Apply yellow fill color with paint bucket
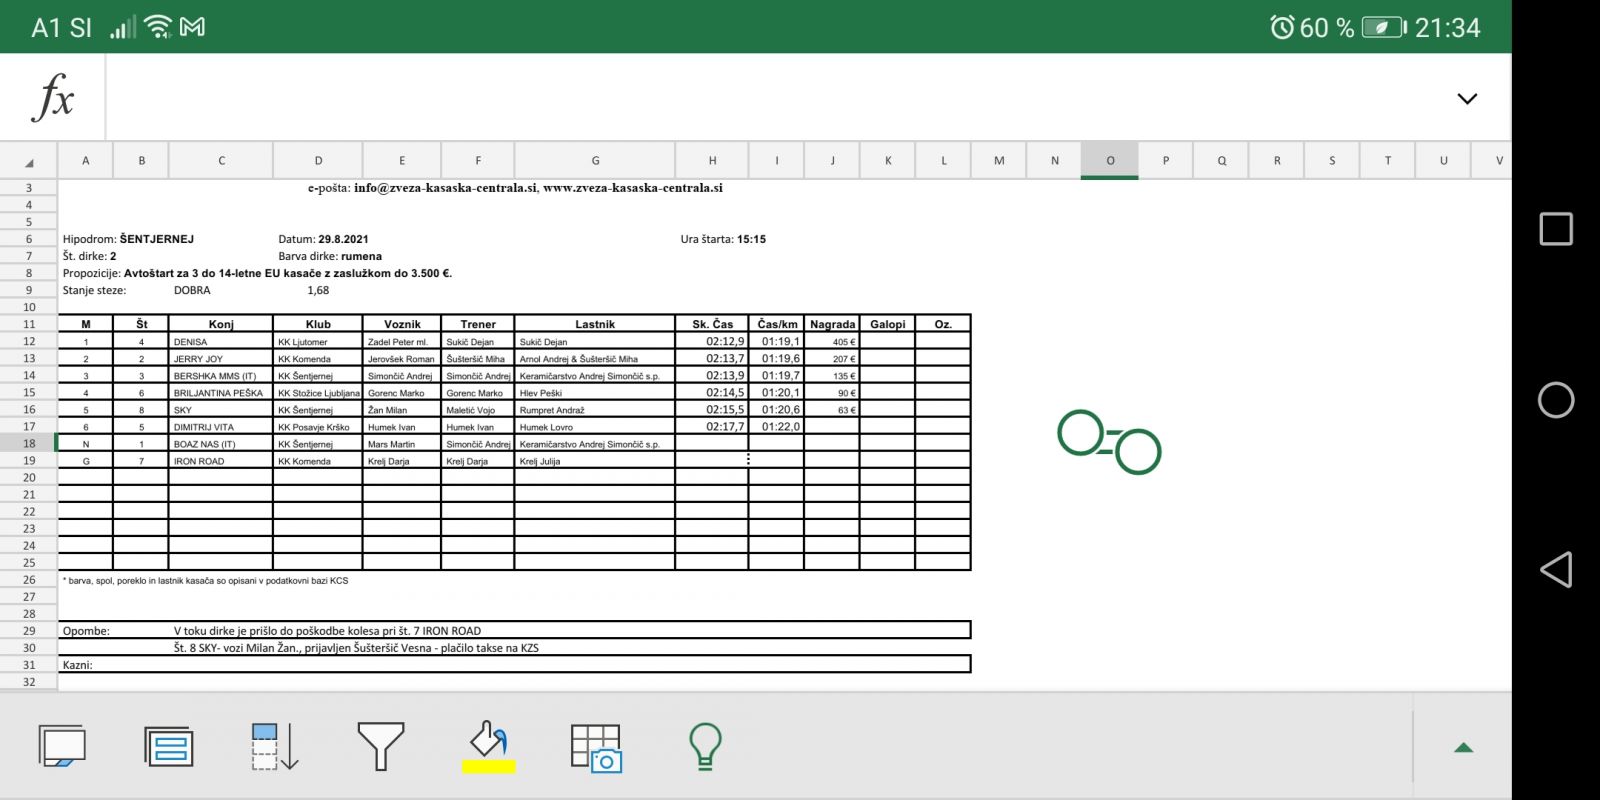1600x800 pixels. [489, 747]
